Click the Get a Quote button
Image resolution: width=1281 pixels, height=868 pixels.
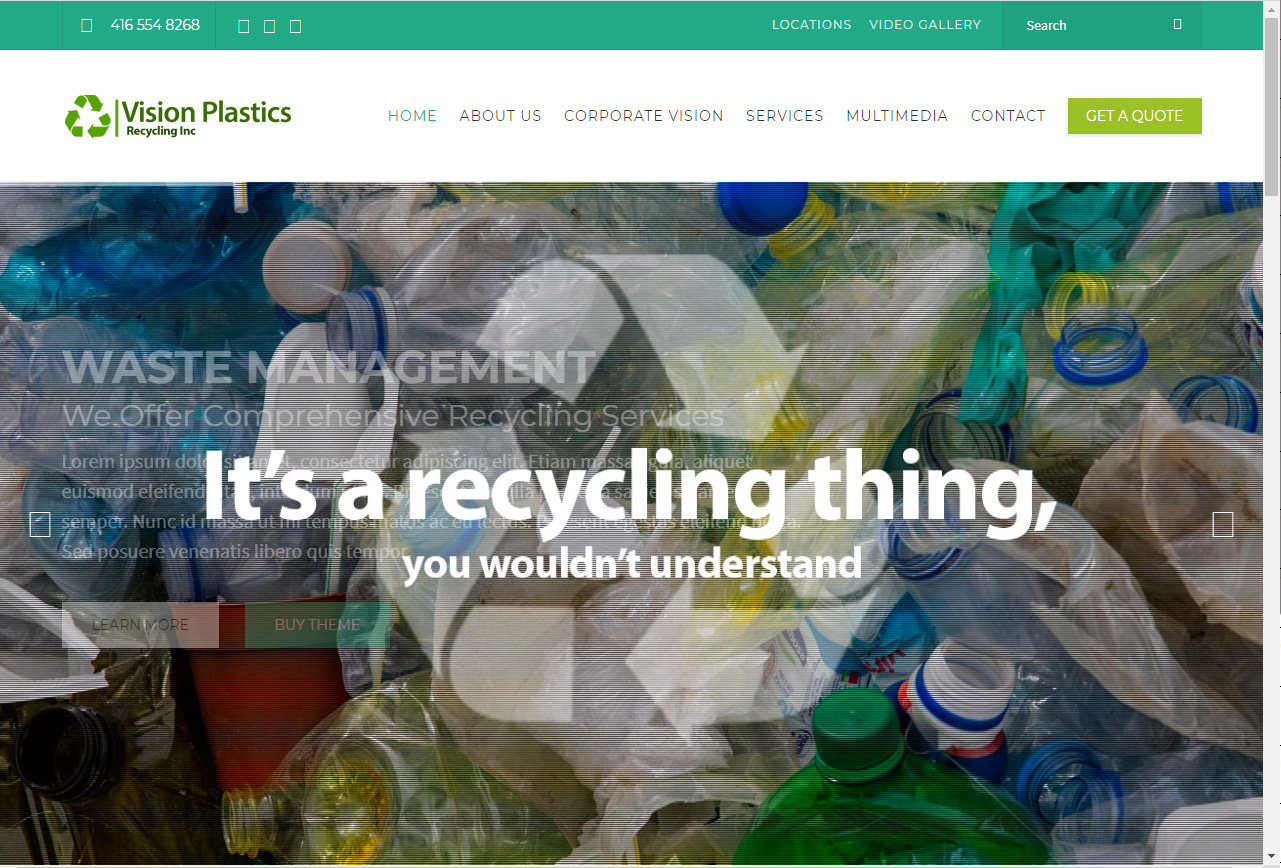(1135, 116)
